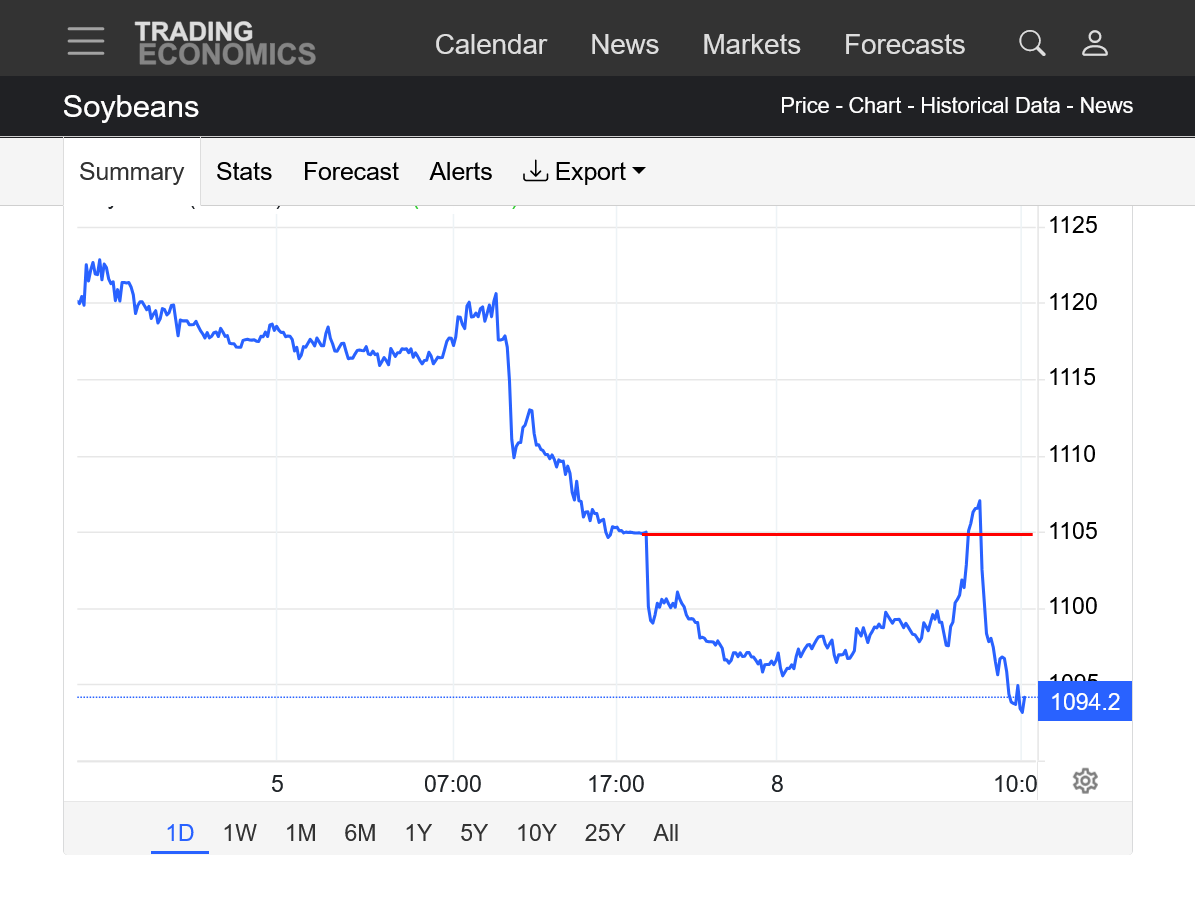
Task: Open the hamburger navigation menu
Action: [x=86, y=41]
